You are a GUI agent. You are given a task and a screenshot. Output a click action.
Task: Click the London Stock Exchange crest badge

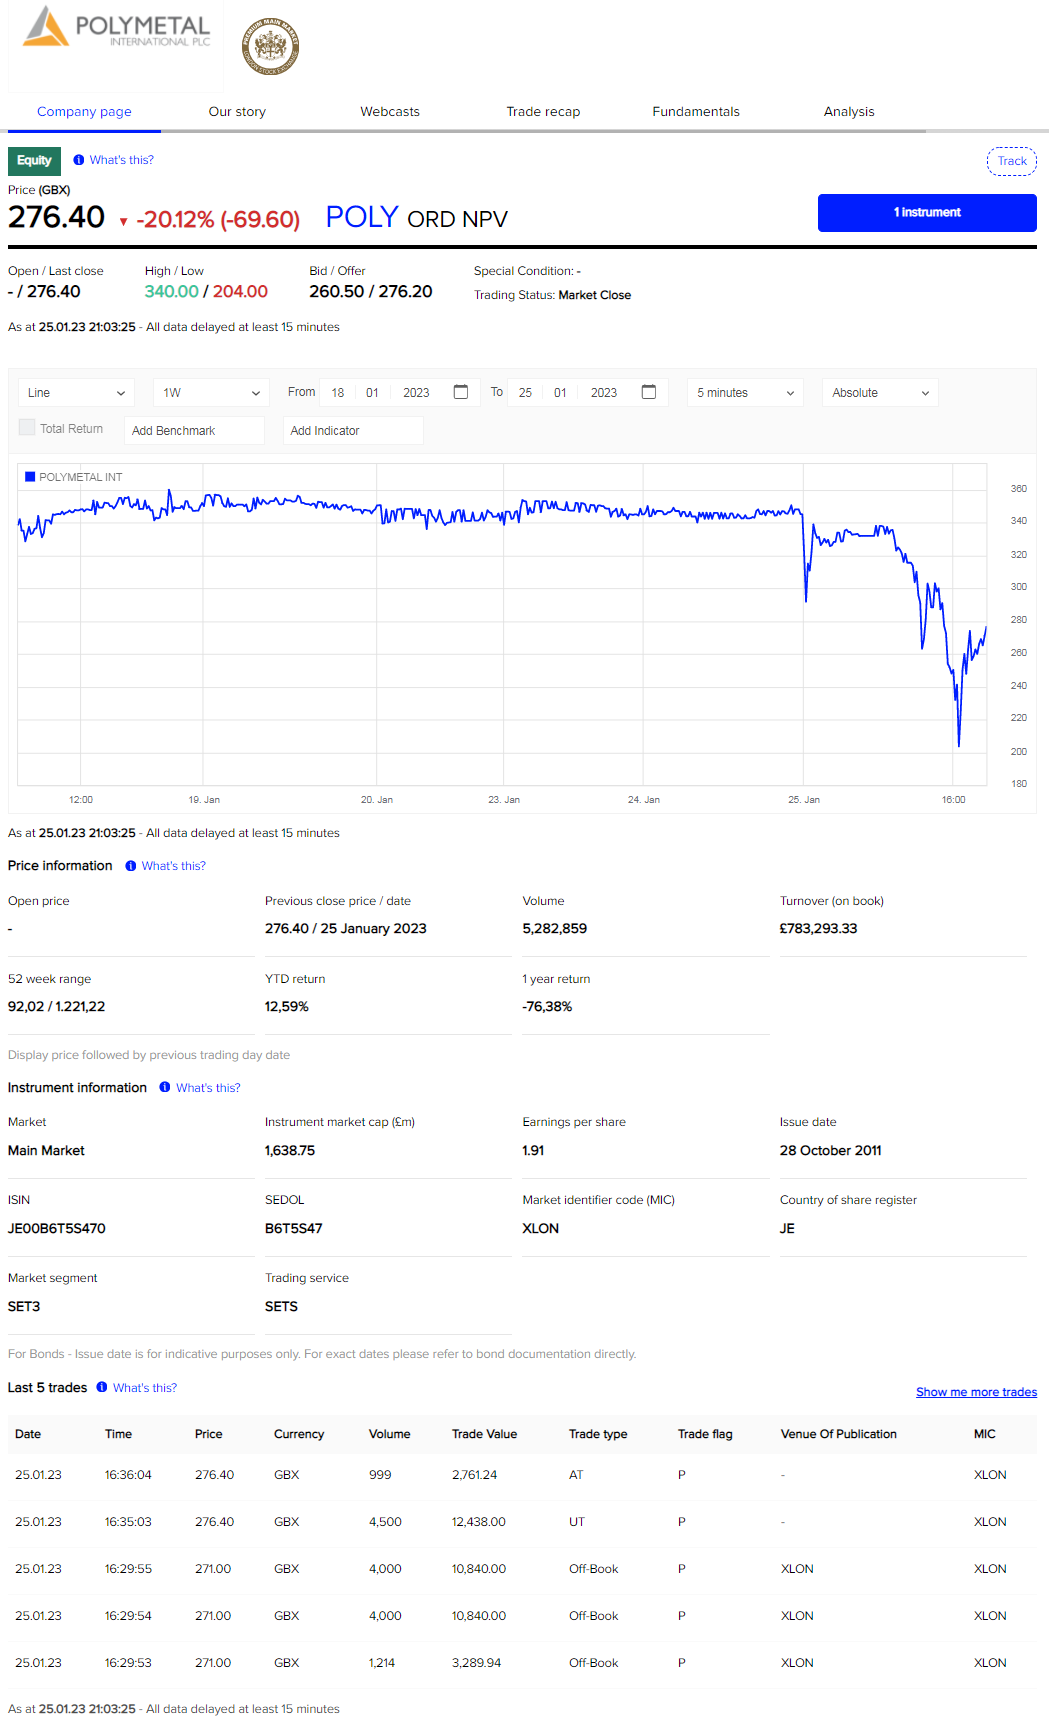[270, 46]
